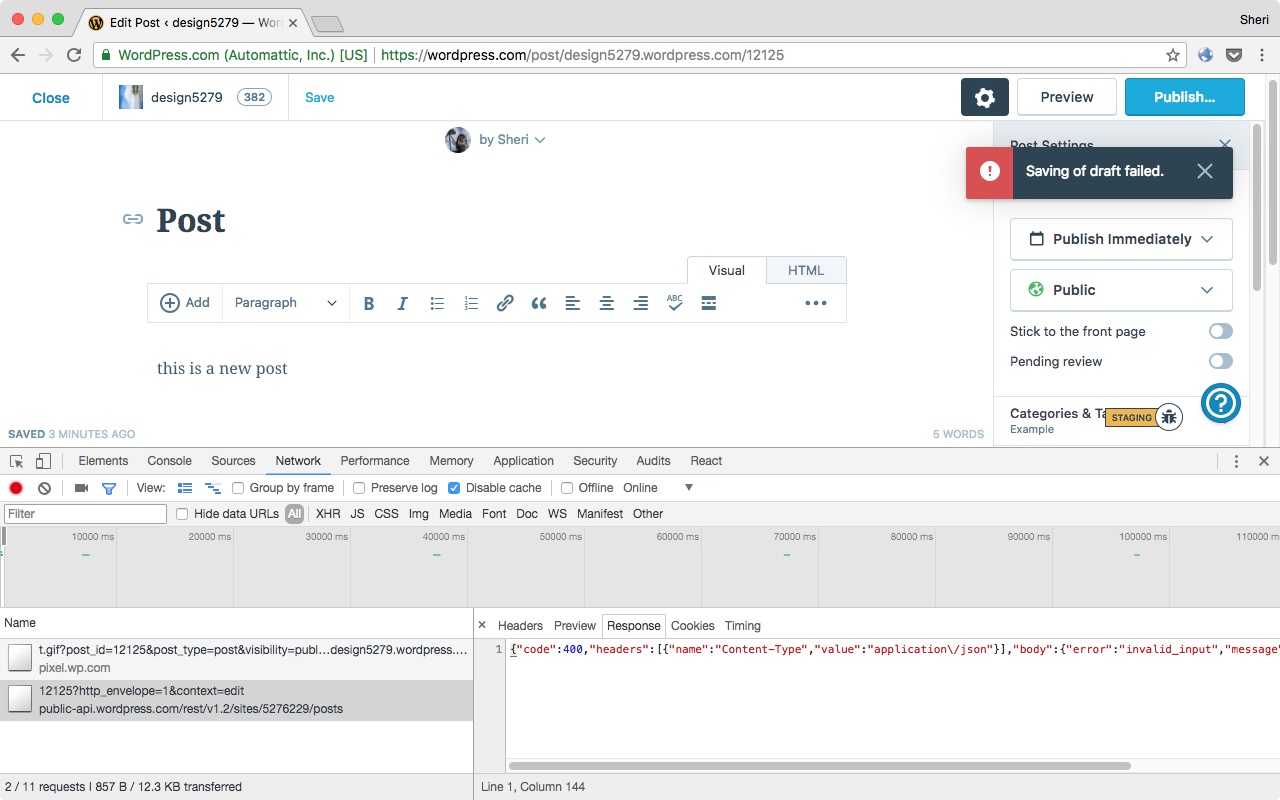Apply italic formatting
Viewport: 1280px width, 800px height.
click(403, 303)
